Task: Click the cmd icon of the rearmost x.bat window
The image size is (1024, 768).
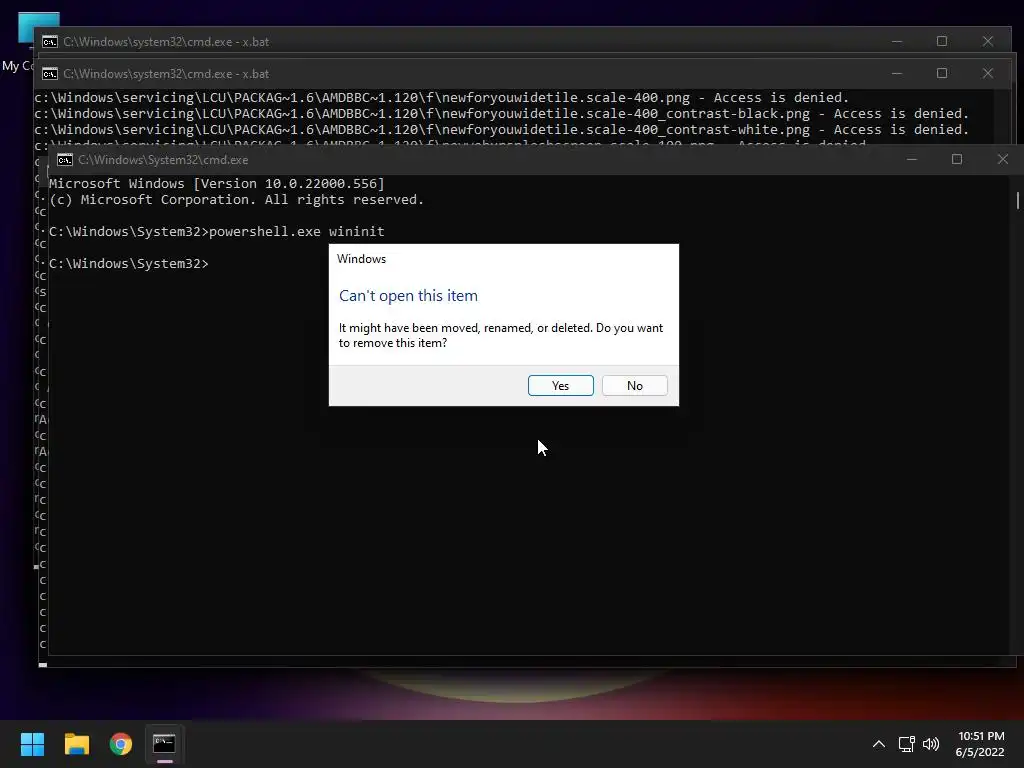Action: pos(50,42)
